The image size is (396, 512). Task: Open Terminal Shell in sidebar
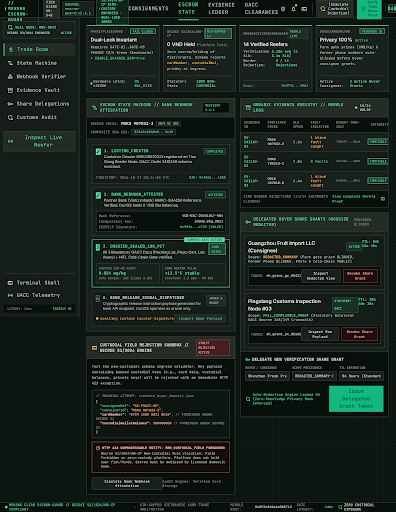(39, 283)
